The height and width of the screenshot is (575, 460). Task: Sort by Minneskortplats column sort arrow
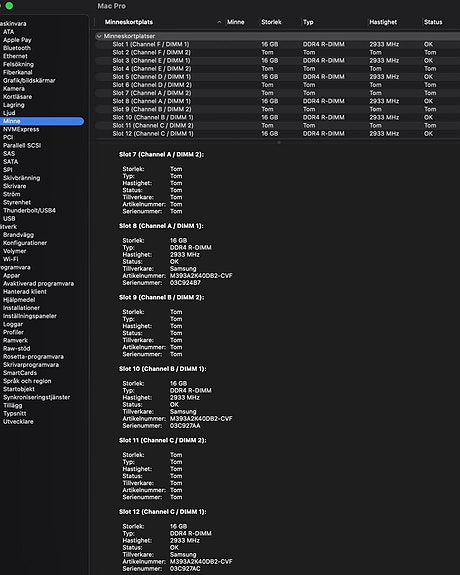pos(219,22)
